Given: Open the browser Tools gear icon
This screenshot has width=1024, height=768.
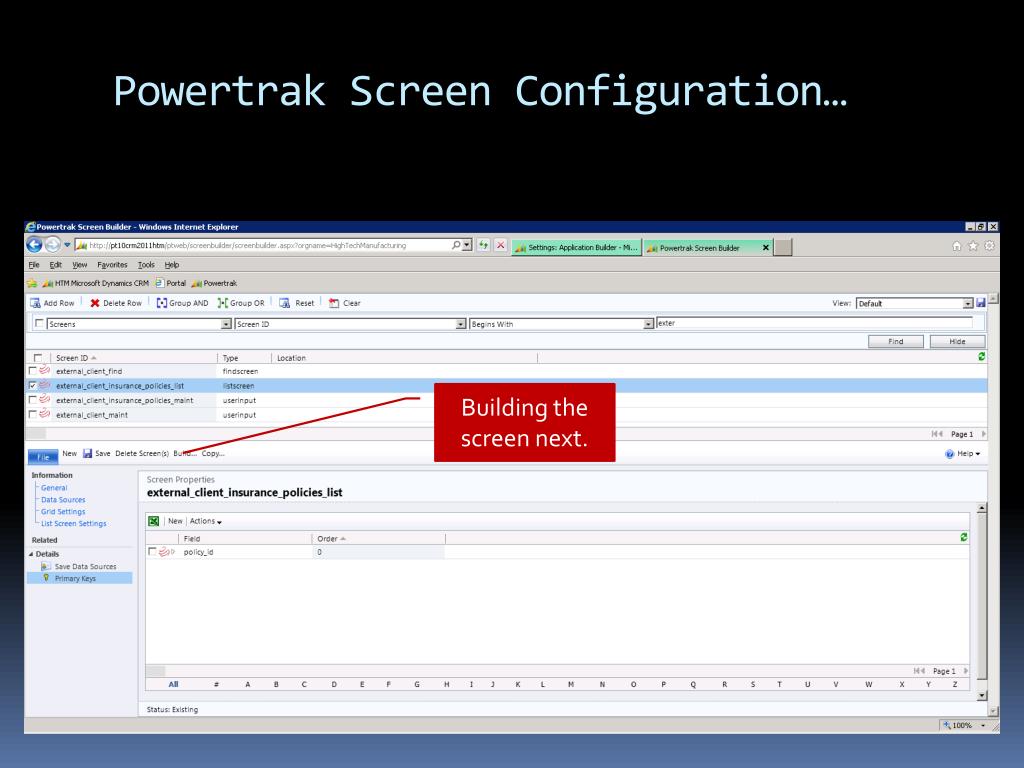Looking at the screenshot, I should tap(989, 246).
